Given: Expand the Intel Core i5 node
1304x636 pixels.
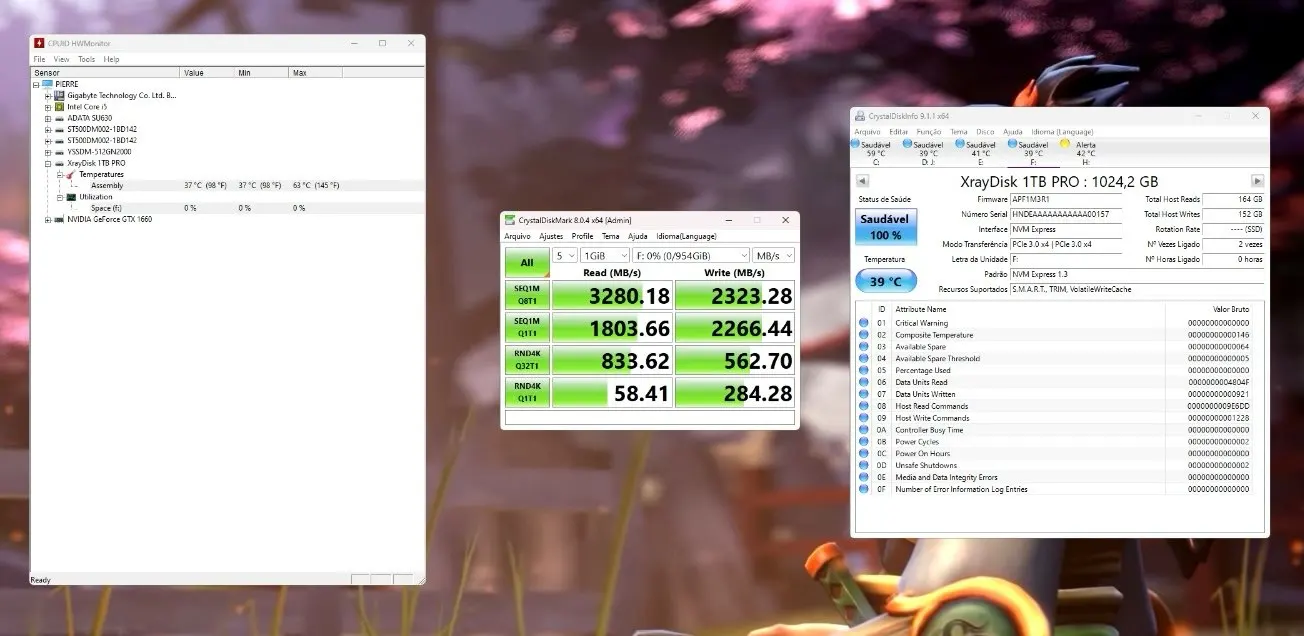Looking at the screenshot, I should click(x=47, y=106).
